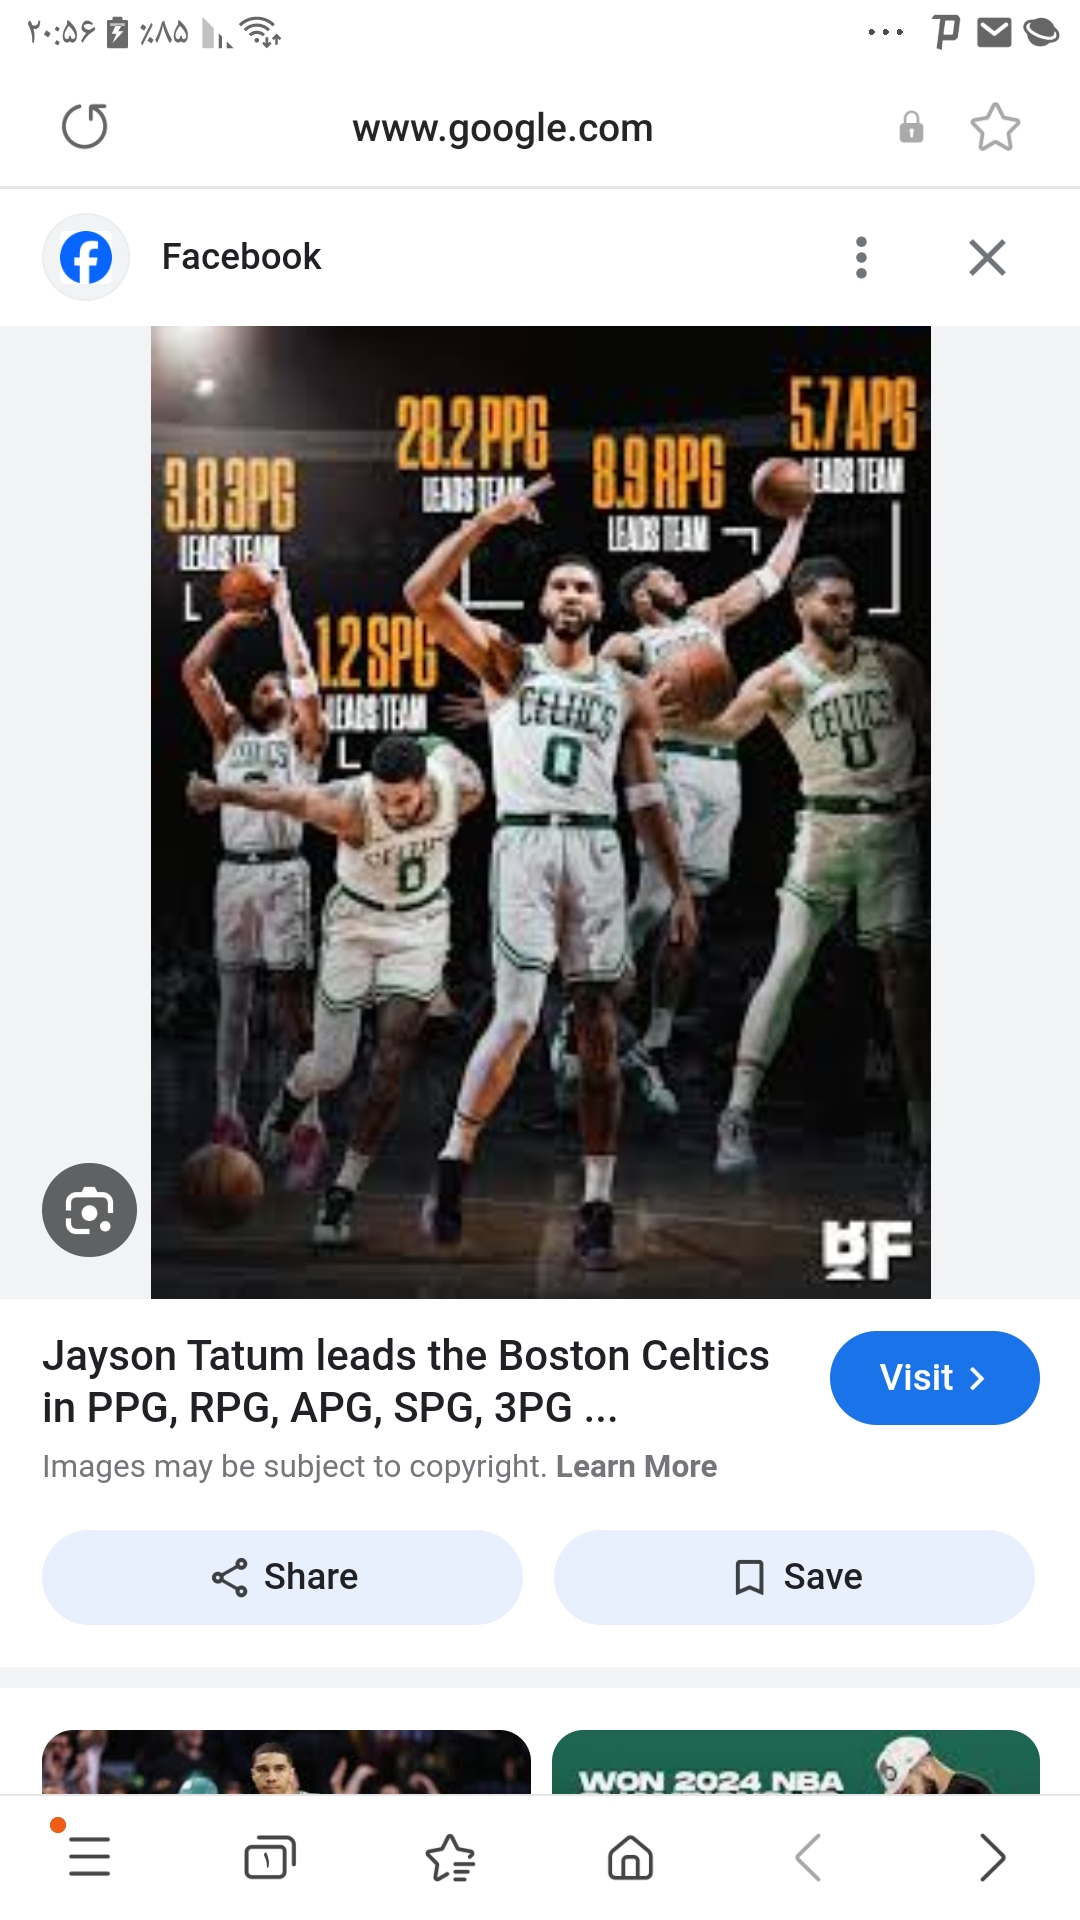Viewport: 1080px width, 1920px height.
Task: Save image to collection
Action: click(794, 1577)
